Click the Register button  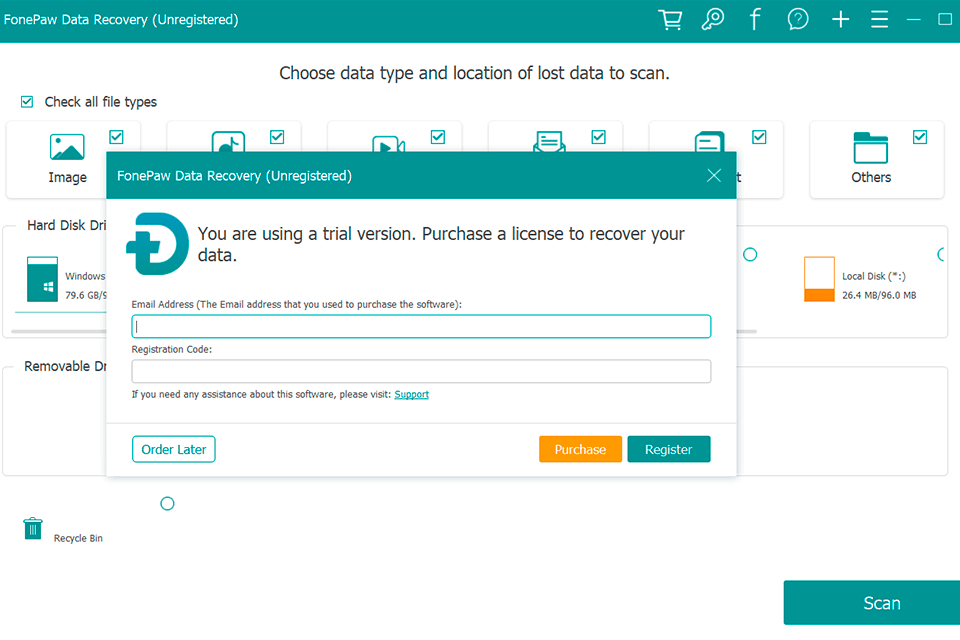tap(668, 449)
